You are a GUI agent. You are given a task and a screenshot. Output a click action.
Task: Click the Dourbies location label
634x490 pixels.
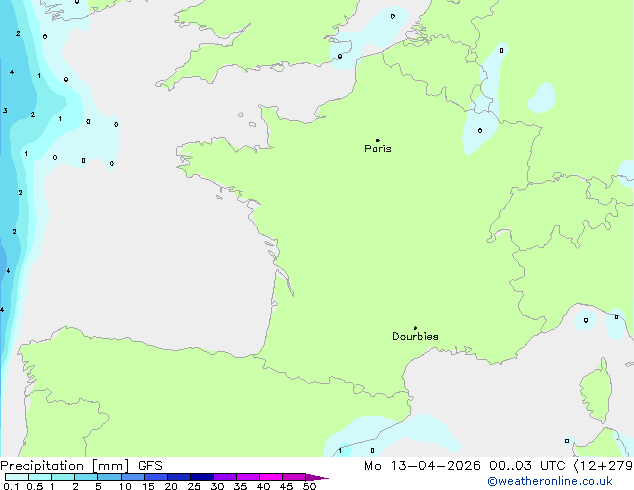[x=415, y=336]
